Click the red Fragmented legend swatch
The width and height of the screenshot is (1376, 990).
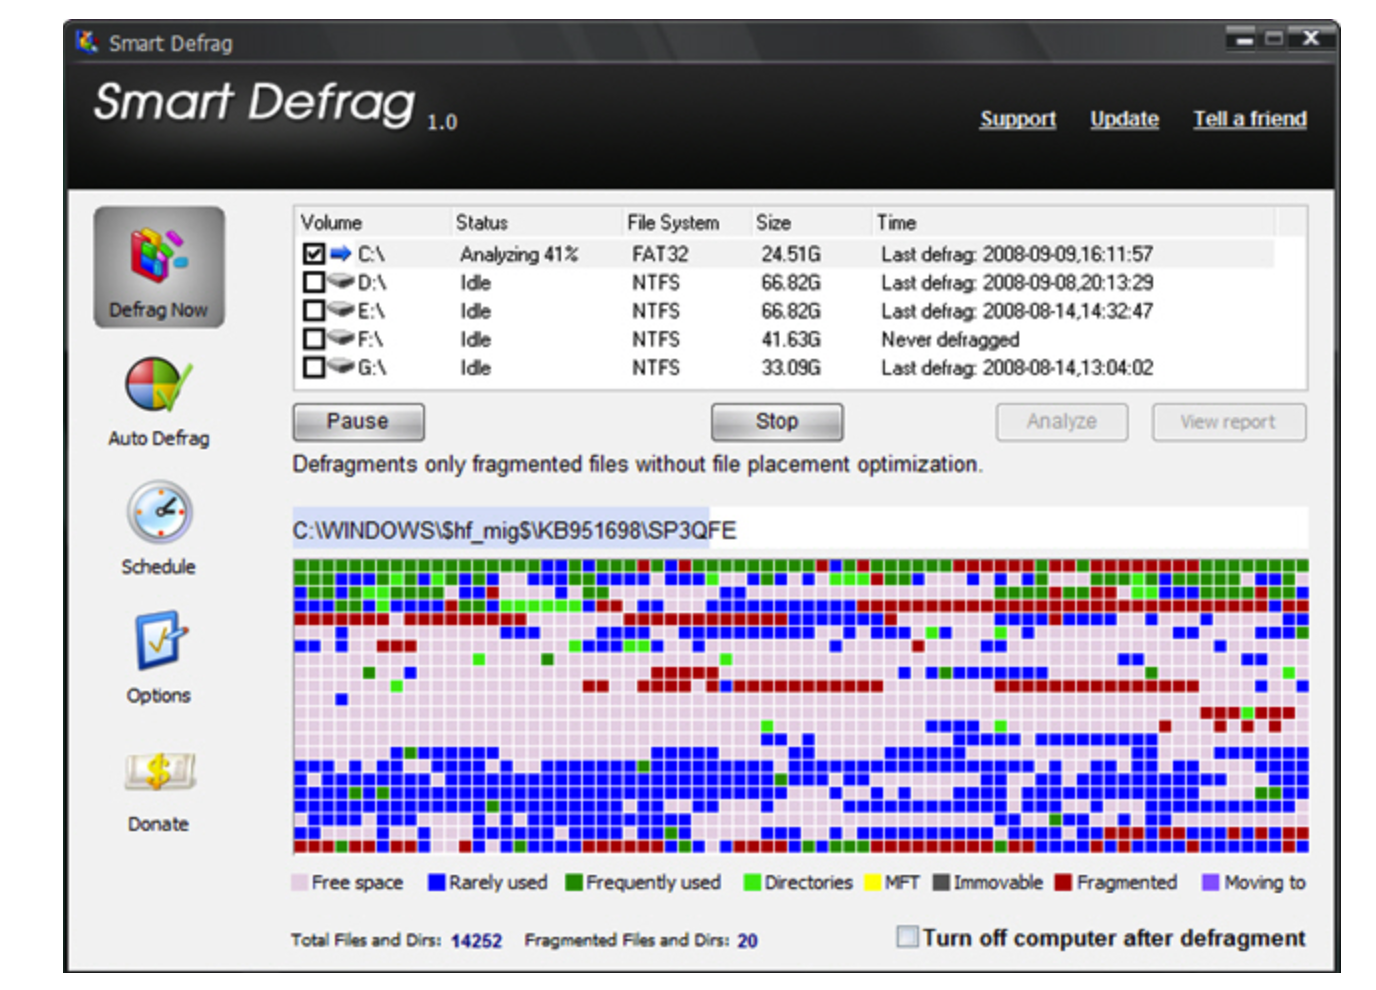pos(1063,882)
